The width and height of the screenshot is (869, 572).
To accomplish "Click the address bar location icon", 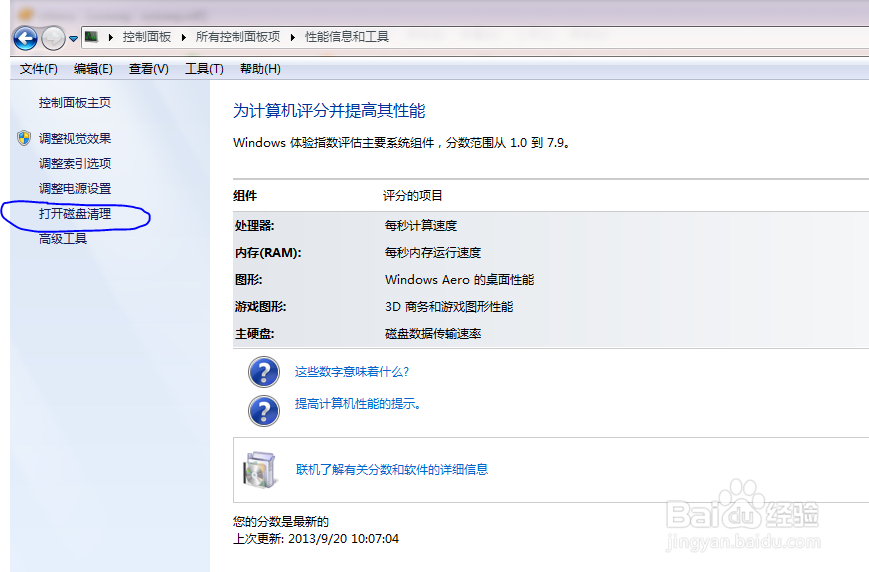I will (91, 37).
